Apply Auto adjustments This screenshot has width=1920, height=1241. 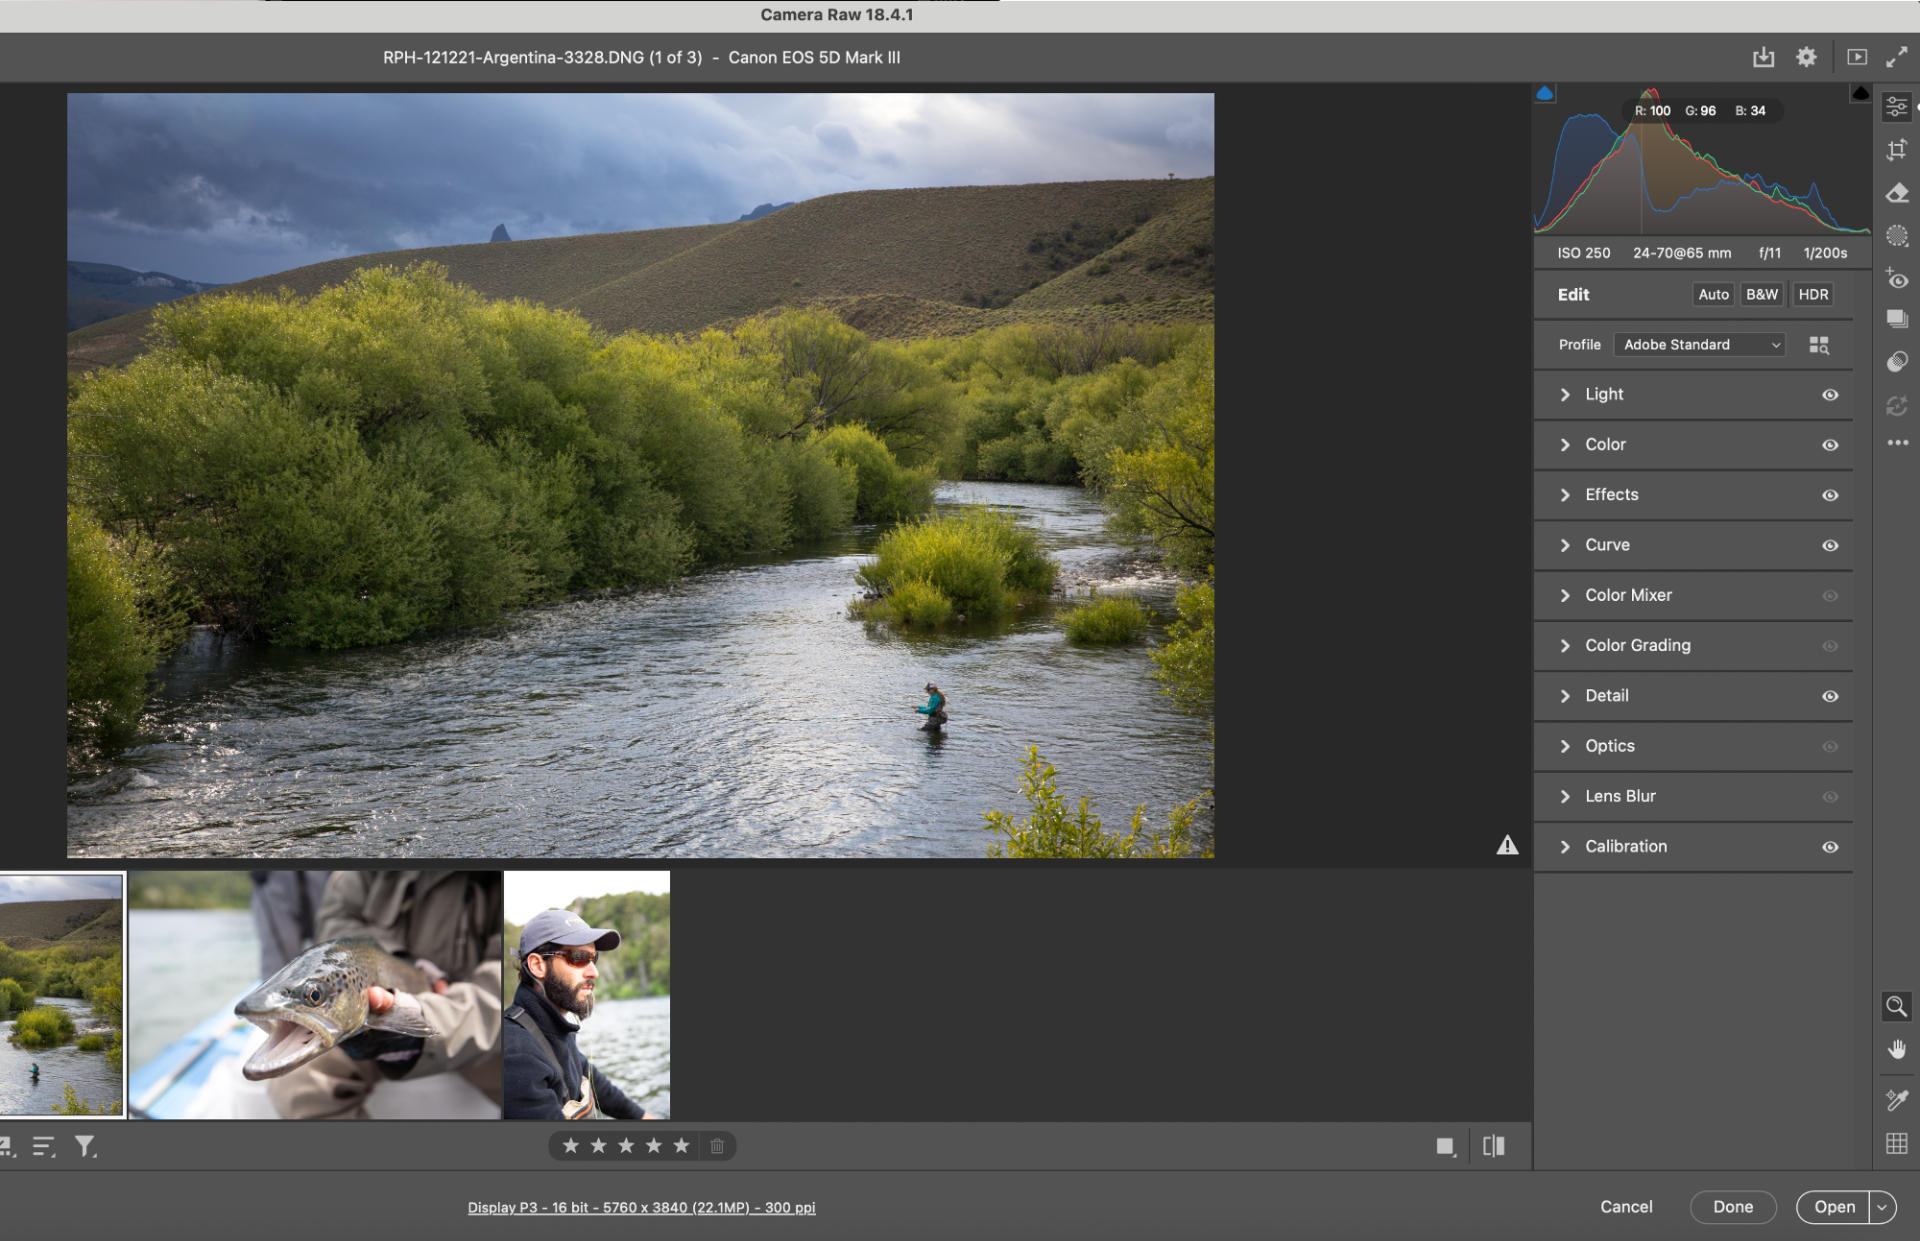click(1713, 295)
